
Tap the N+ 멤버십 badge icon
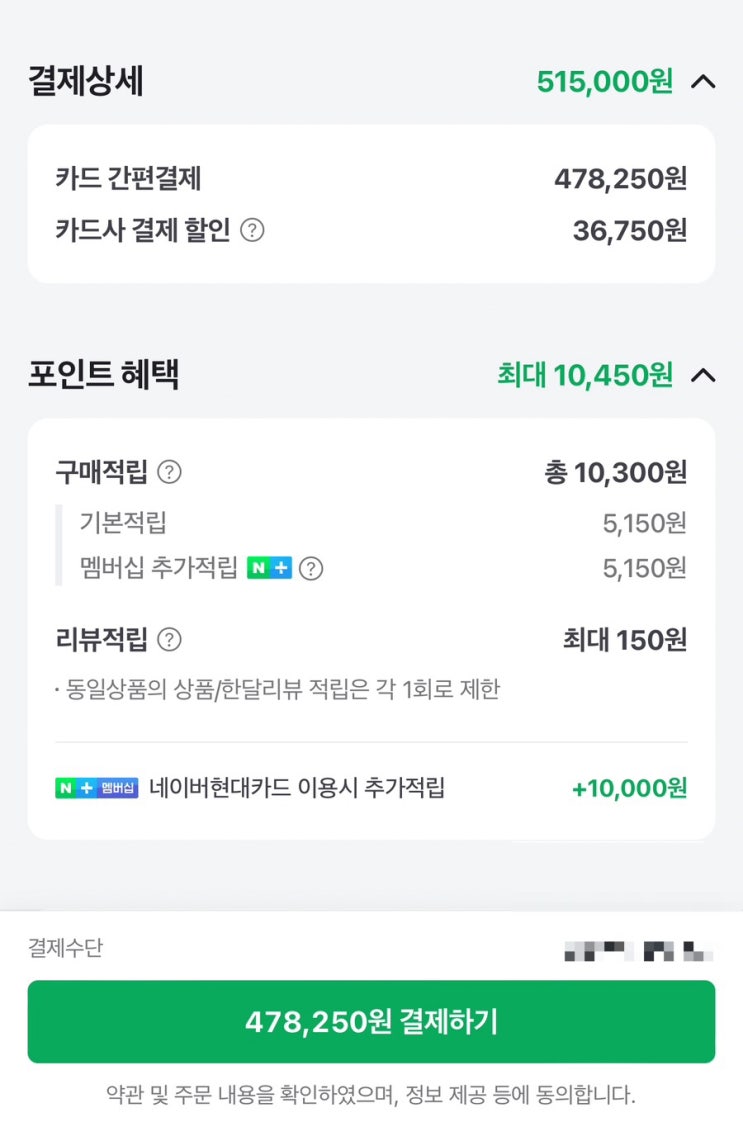tap(96, 788)
